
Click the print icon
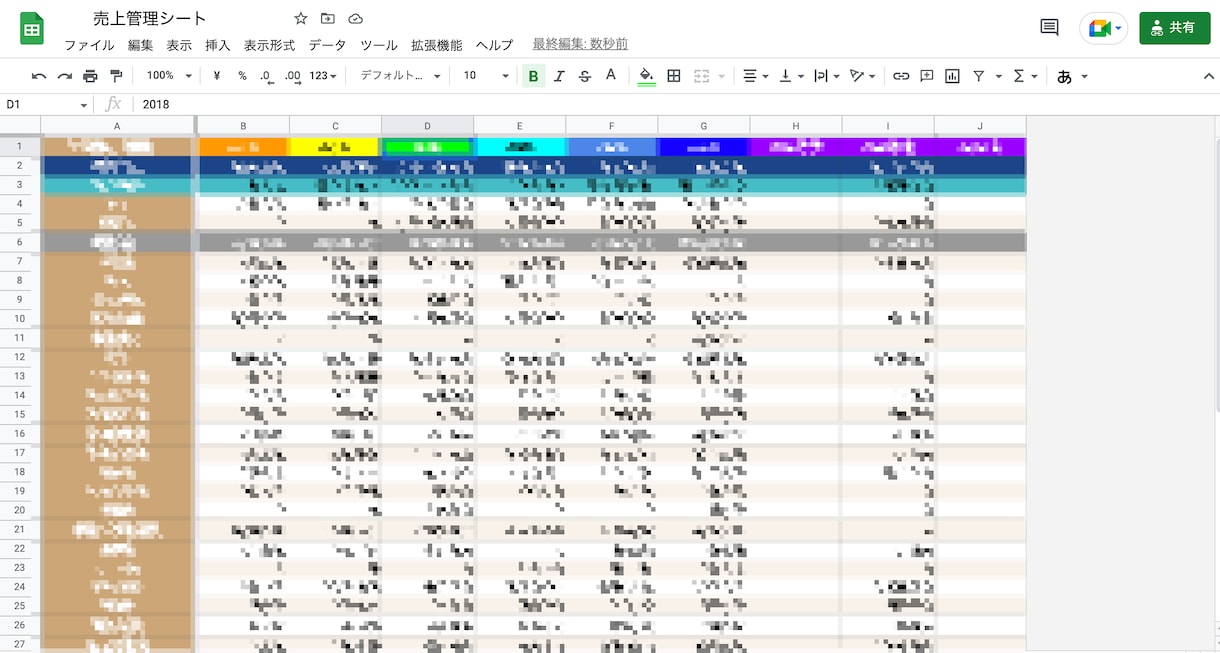(x=90, y=76)
